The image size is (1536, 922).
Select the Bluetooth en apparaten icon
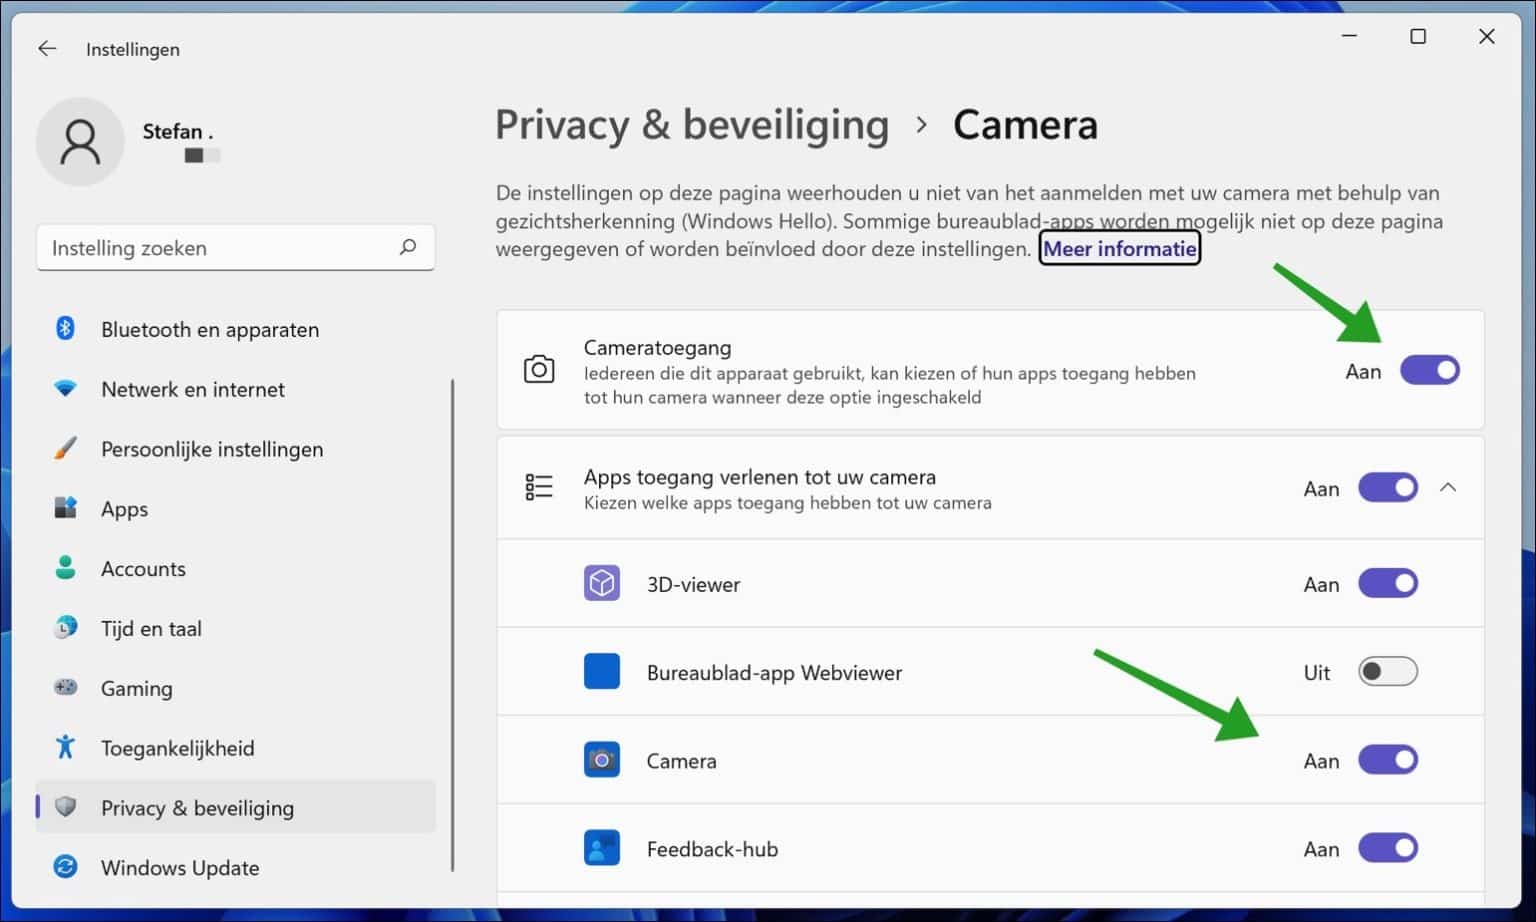click(x=64, y=329)
